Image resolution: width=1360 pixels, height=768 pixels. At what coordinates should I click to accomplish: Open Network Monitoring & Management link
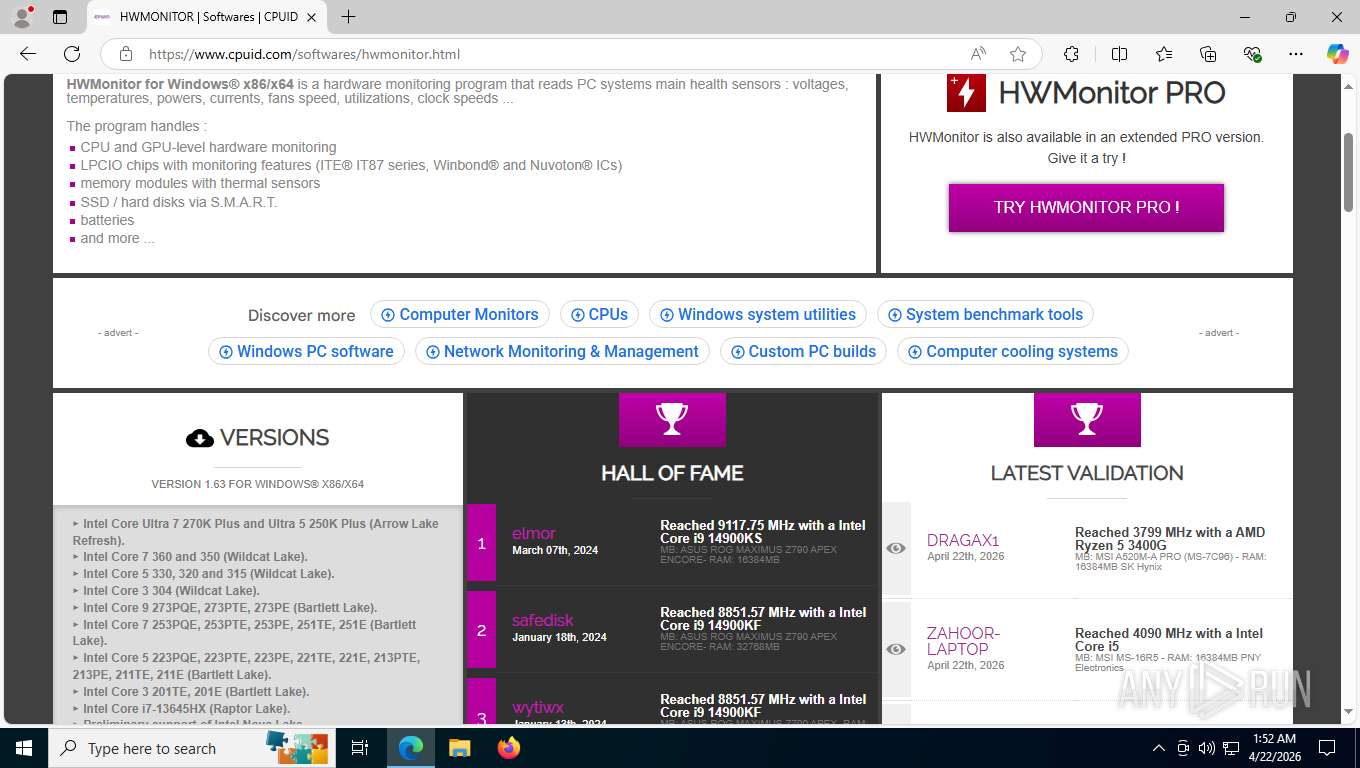[562, 351]
